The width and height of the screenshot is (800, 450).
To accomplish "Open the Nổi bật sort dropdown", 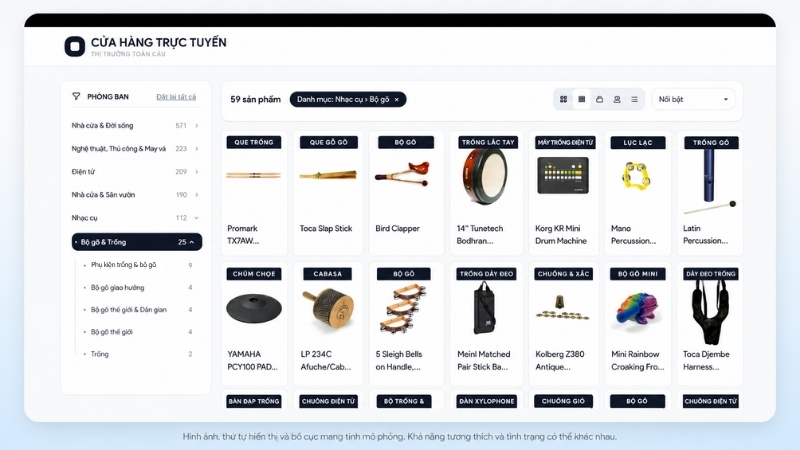I will pos(693,99).
